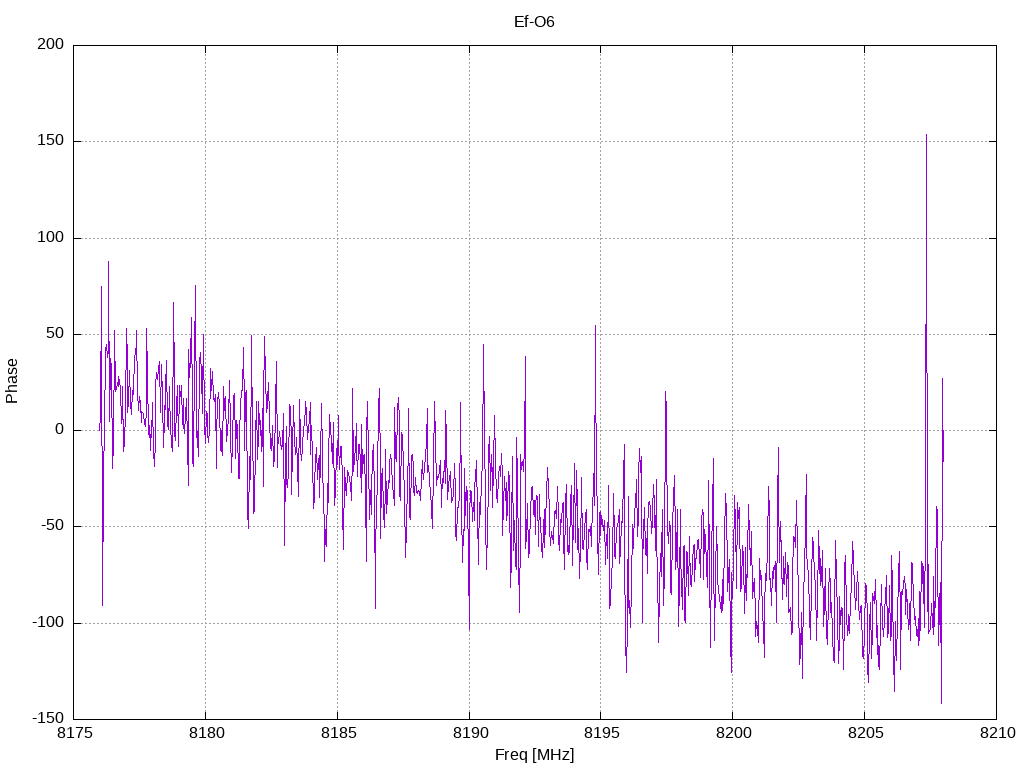Viewport: 1024px width, 768px height.
Task: Click the plot title Ef-O6
Action: click(534, 21)
